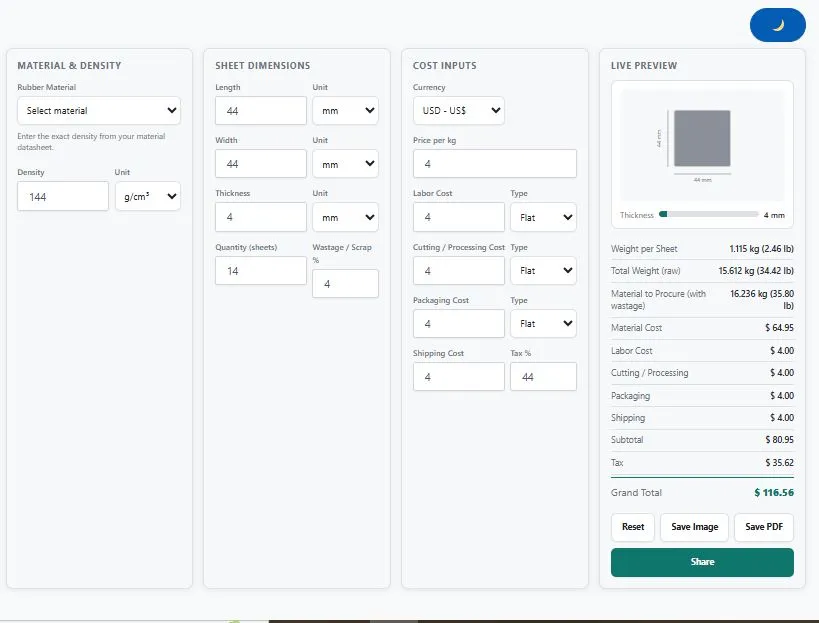Click the Packaging Cost input field
This screenshot has height=623, width=819.
pyautogui.click(x=459, y=324)
